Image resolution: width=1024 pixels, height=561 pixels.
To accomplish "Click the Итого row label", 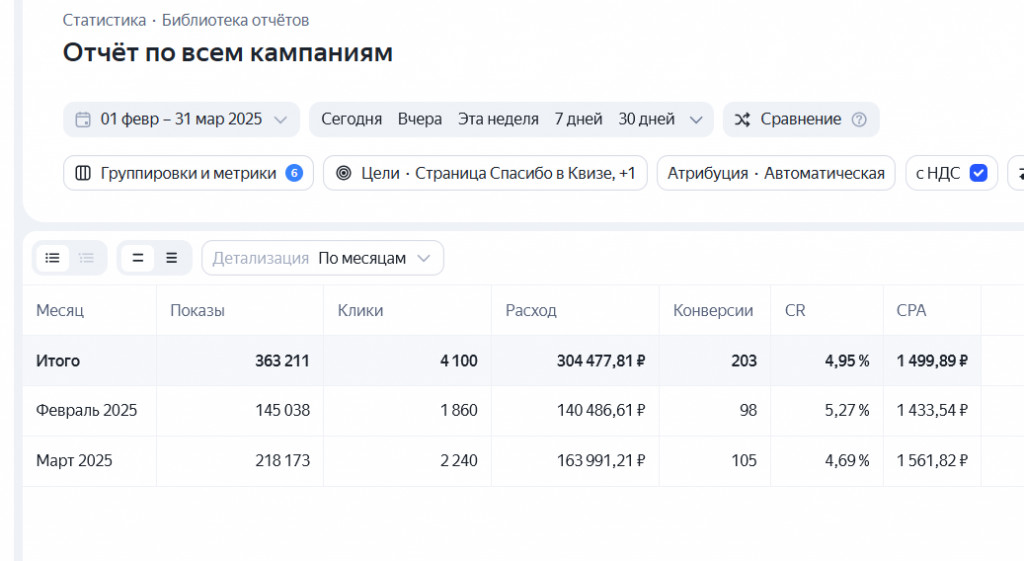I will click(x=57, y=361).
